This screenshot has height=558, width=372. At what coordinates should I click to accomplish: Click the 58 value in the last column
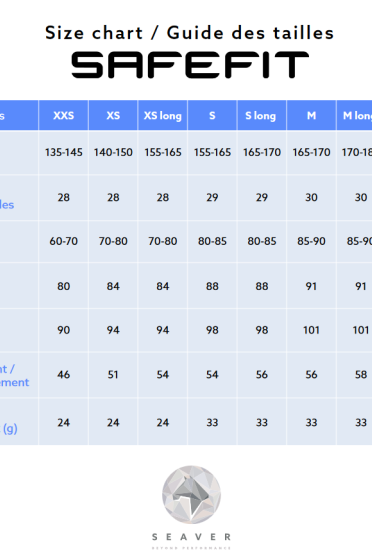coord(361,375)
